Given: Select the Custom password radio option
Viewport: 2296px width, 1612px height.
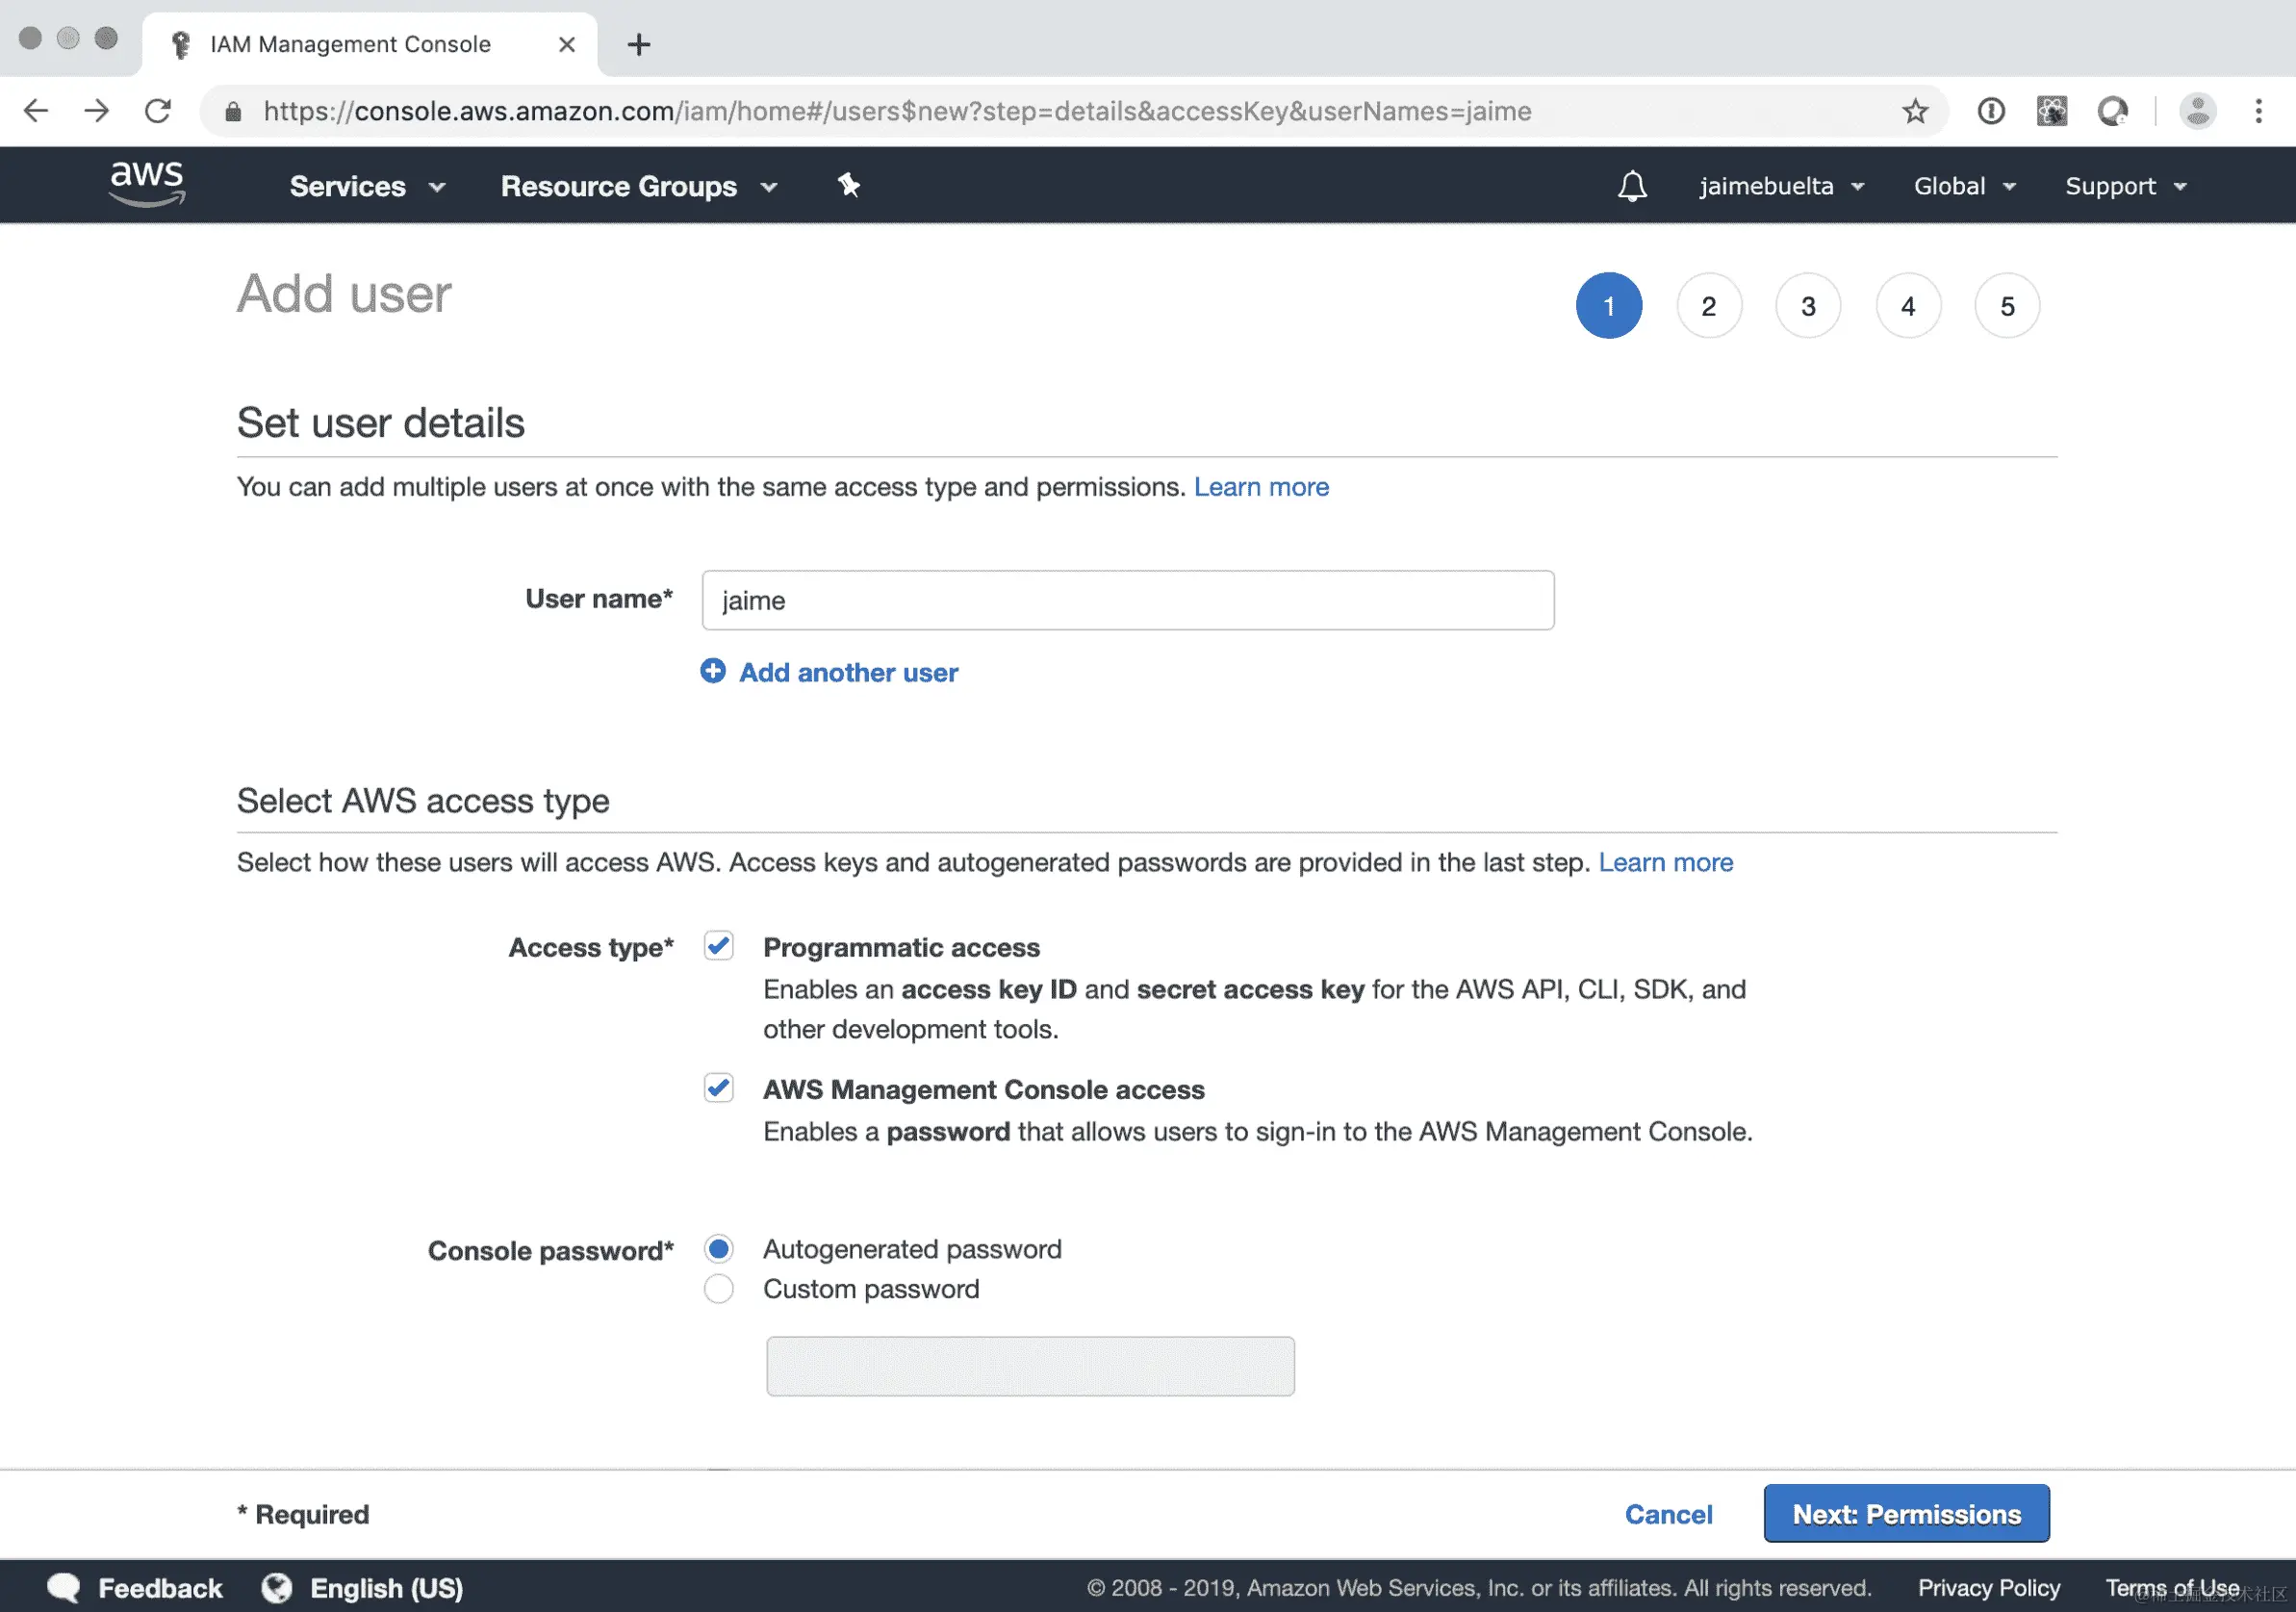Looking at the screenshot, I should click(x=718, y=1288).
